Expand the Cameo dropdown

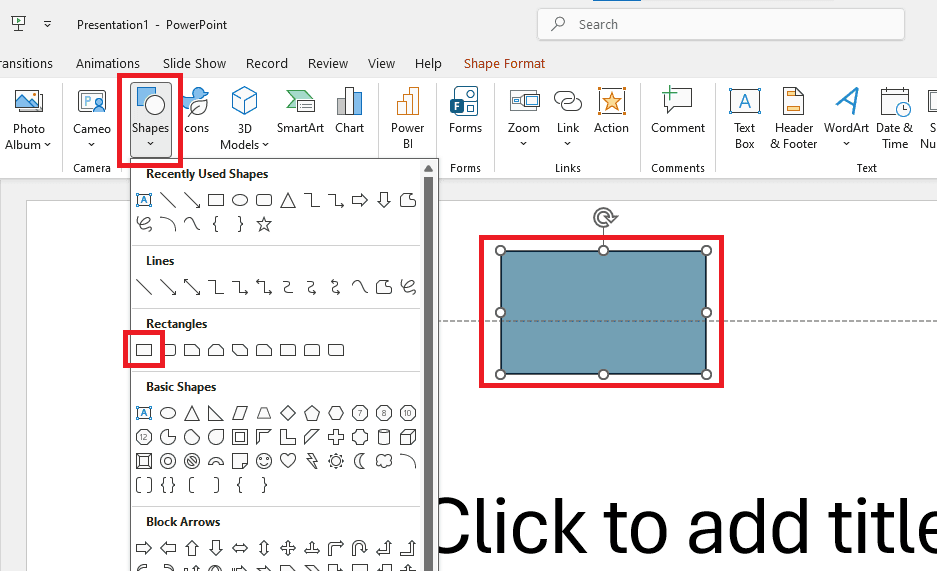tap(91, 144)
